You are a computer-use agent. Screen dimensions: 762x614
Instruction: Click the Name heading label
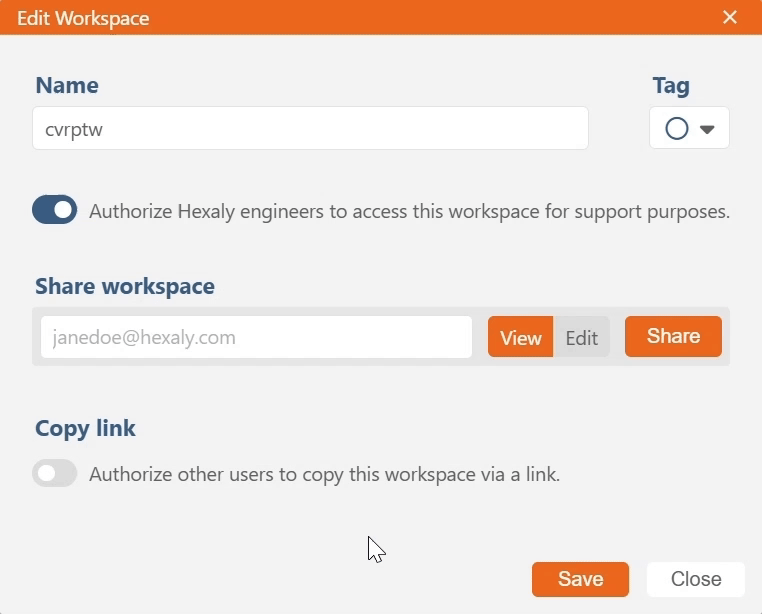click(x=67, y=86)
